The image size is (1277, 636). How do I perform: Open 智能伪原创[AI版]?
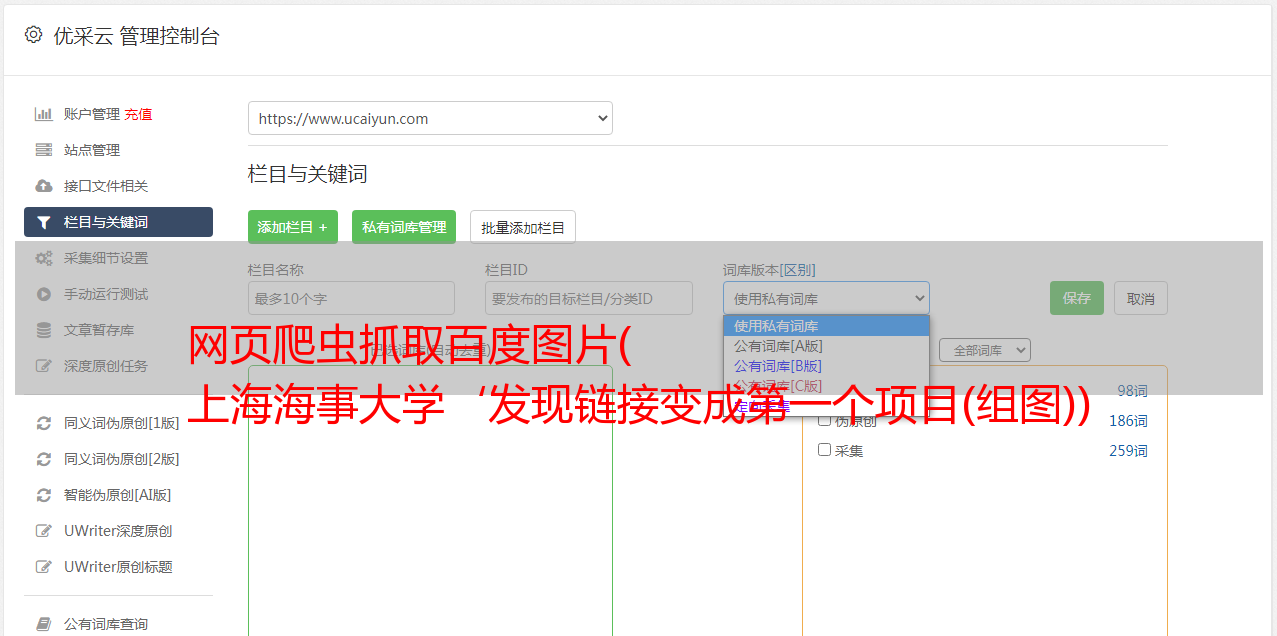click(118, 495)
